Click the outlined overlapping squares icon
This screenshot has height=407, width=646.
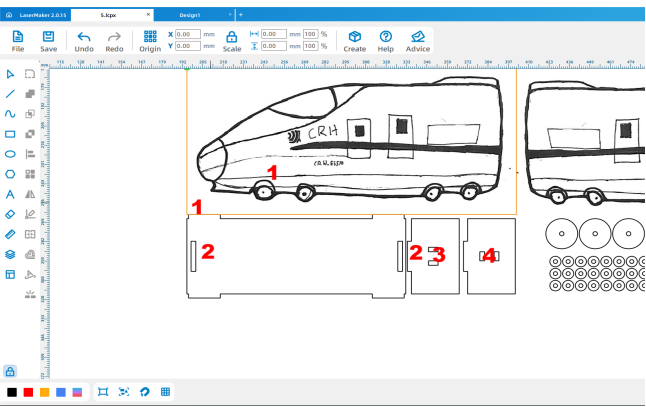pyautogui.click(x=30, y=114)
